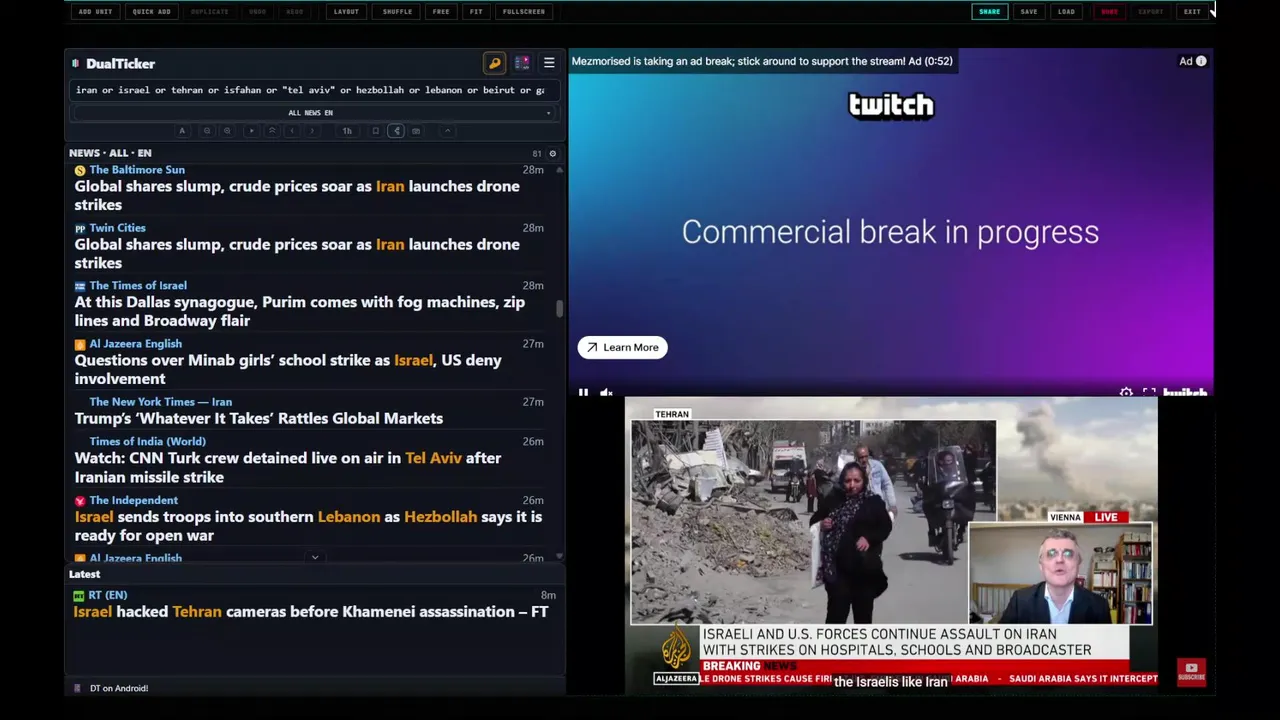Click the news list scrollbar thumb
Screen dimensions: 1280x720
click(x=559, y=309)
